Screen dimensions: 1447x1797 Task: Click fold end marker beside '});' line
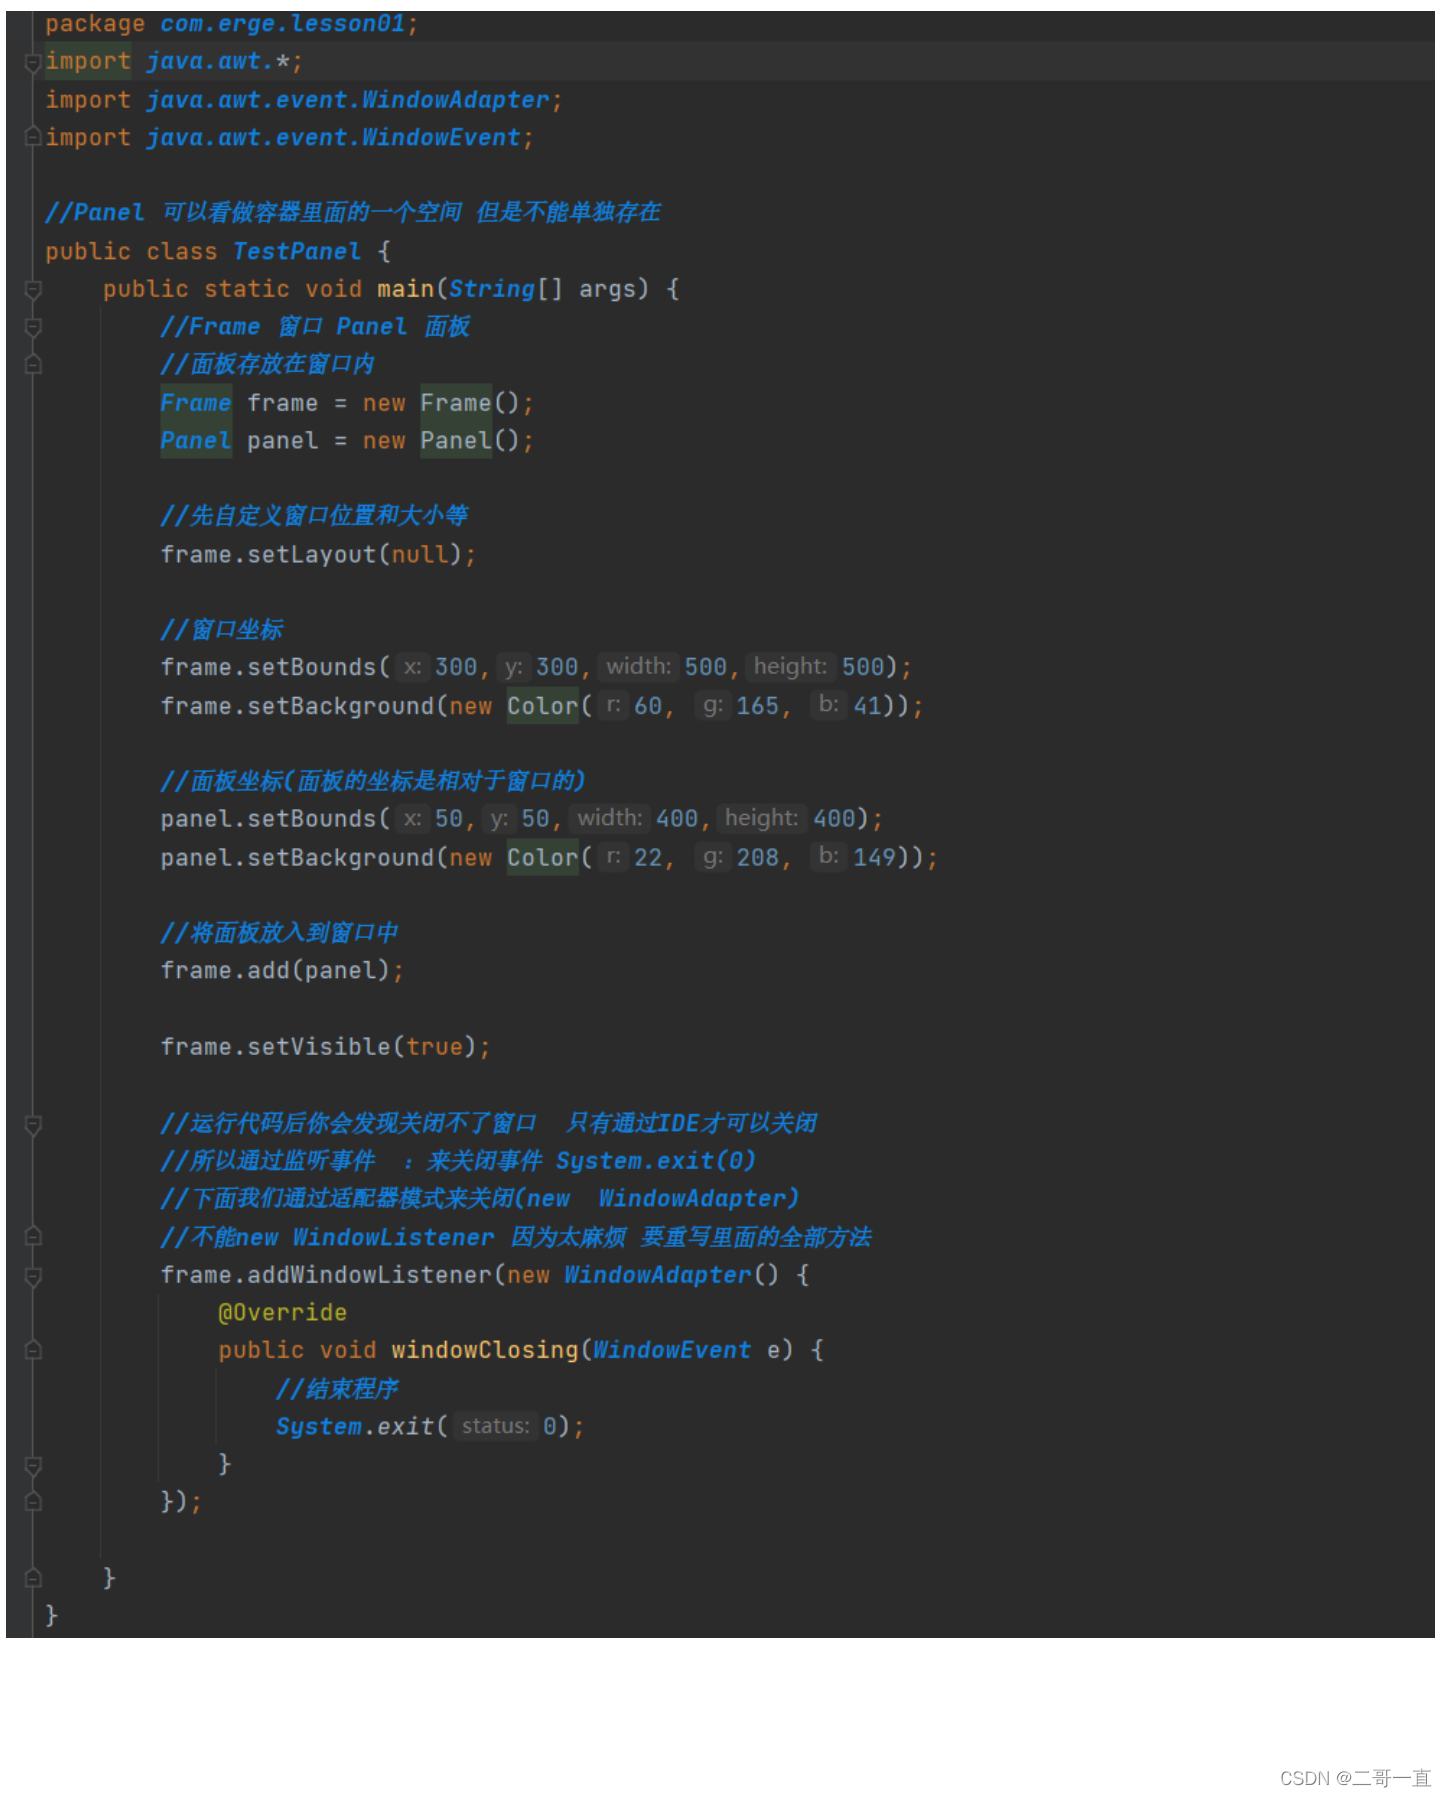(x=33, y=1502)
